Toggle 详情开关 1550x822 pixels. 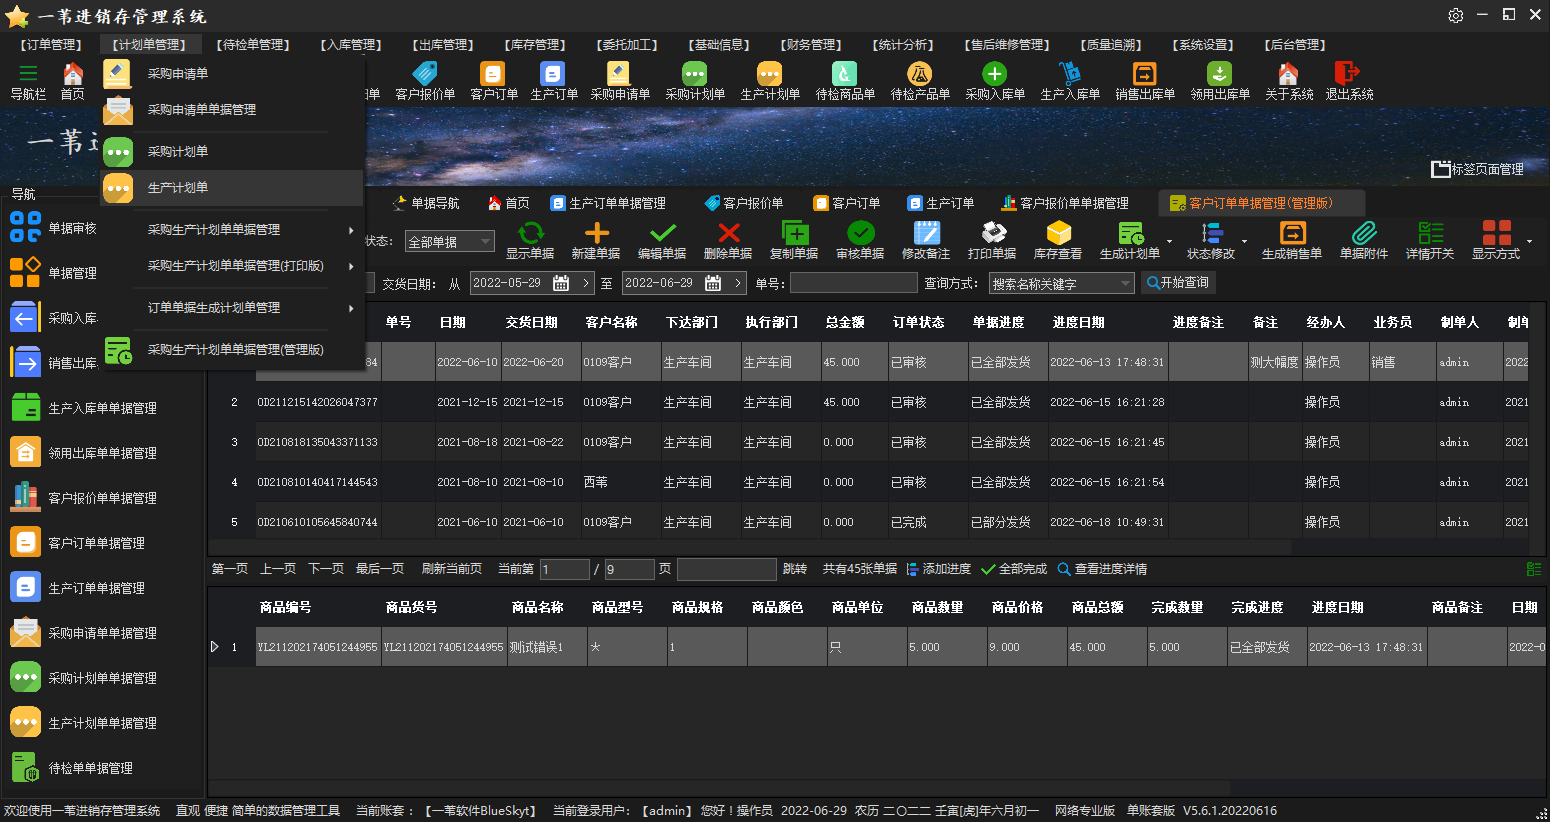click(x=1430, y=240)
